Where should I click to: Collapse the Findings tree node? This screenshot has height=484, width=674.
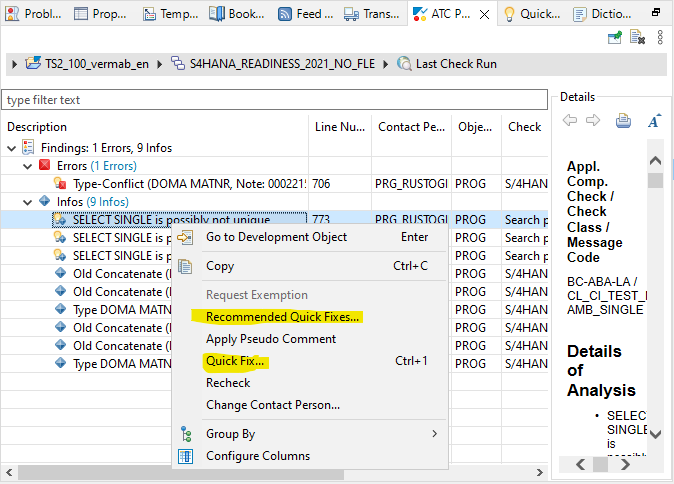12,148
